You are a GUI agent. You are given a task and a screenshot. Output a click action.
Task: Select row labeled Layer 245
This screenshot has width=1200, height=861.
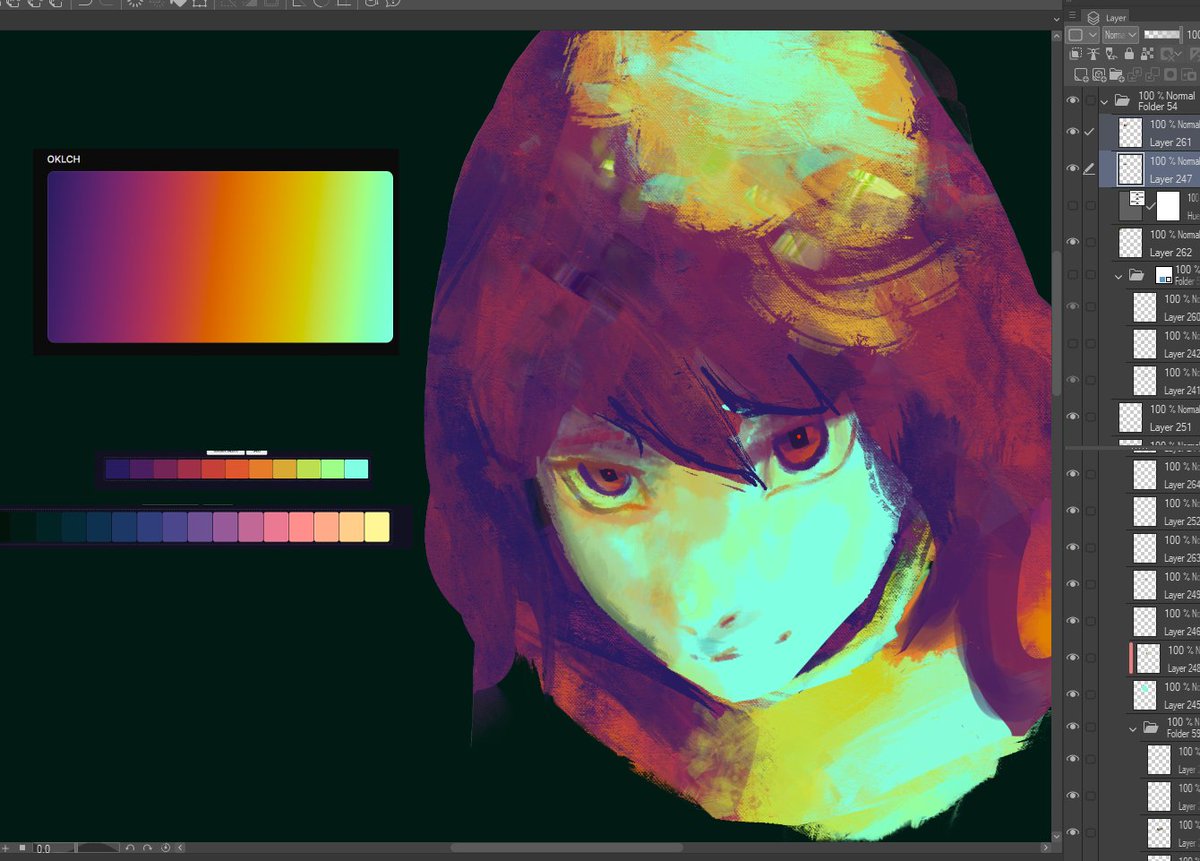point(1150,695)
